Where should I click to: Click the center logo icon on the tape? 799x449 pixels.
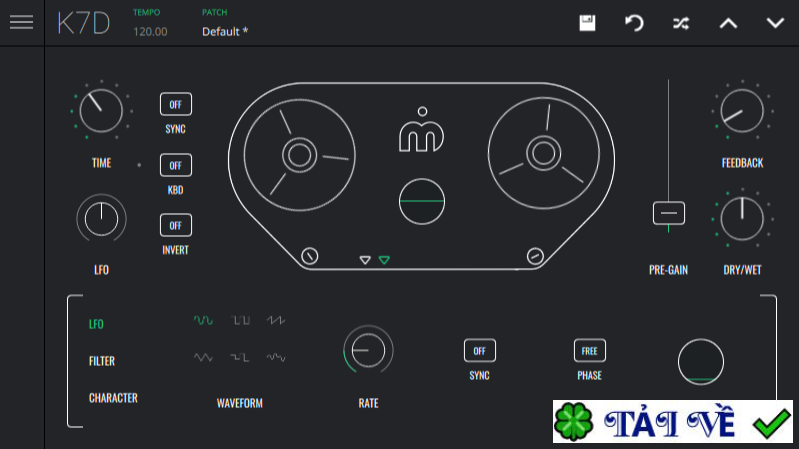(x=421, y=129)
